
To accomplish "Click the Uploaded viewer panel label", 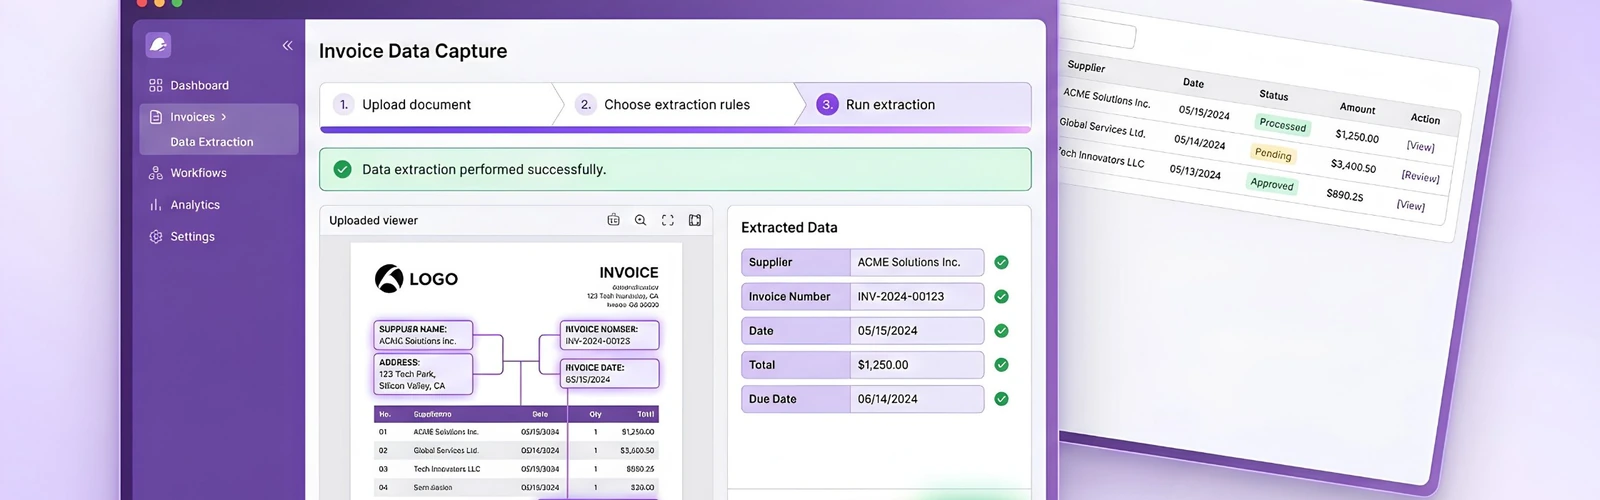I will click(374, 220).
